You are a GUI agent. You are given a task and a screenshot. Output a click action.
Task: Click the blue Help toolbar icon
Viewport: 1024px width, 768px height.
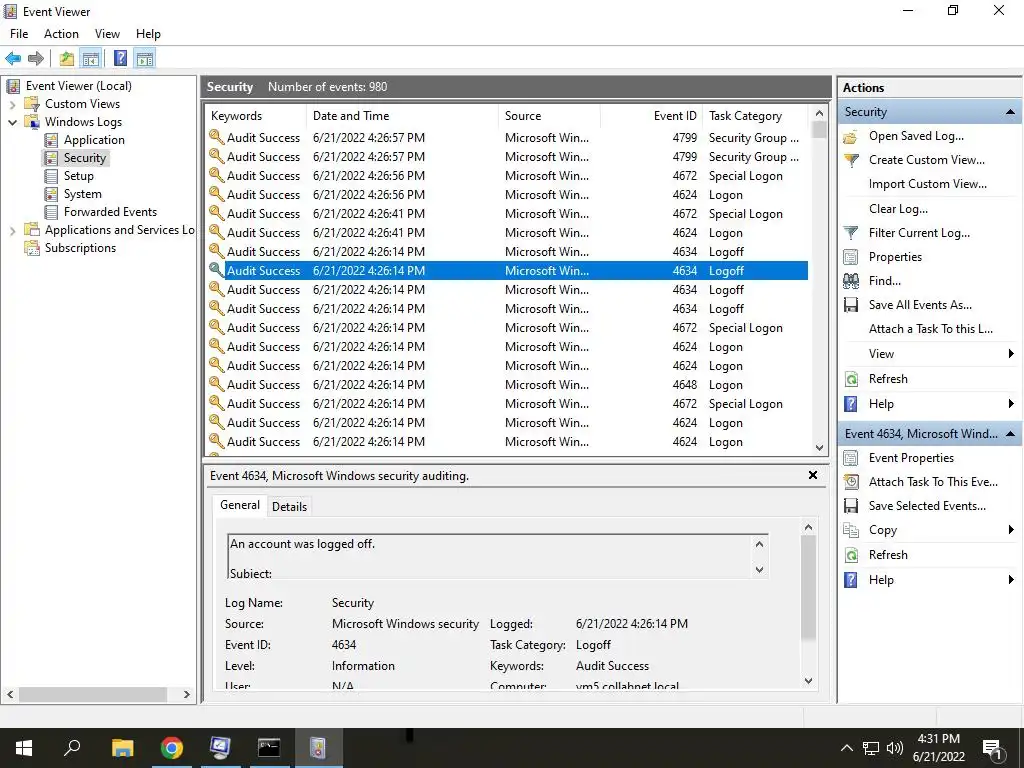pyautogui.click(x=120, y=59)
